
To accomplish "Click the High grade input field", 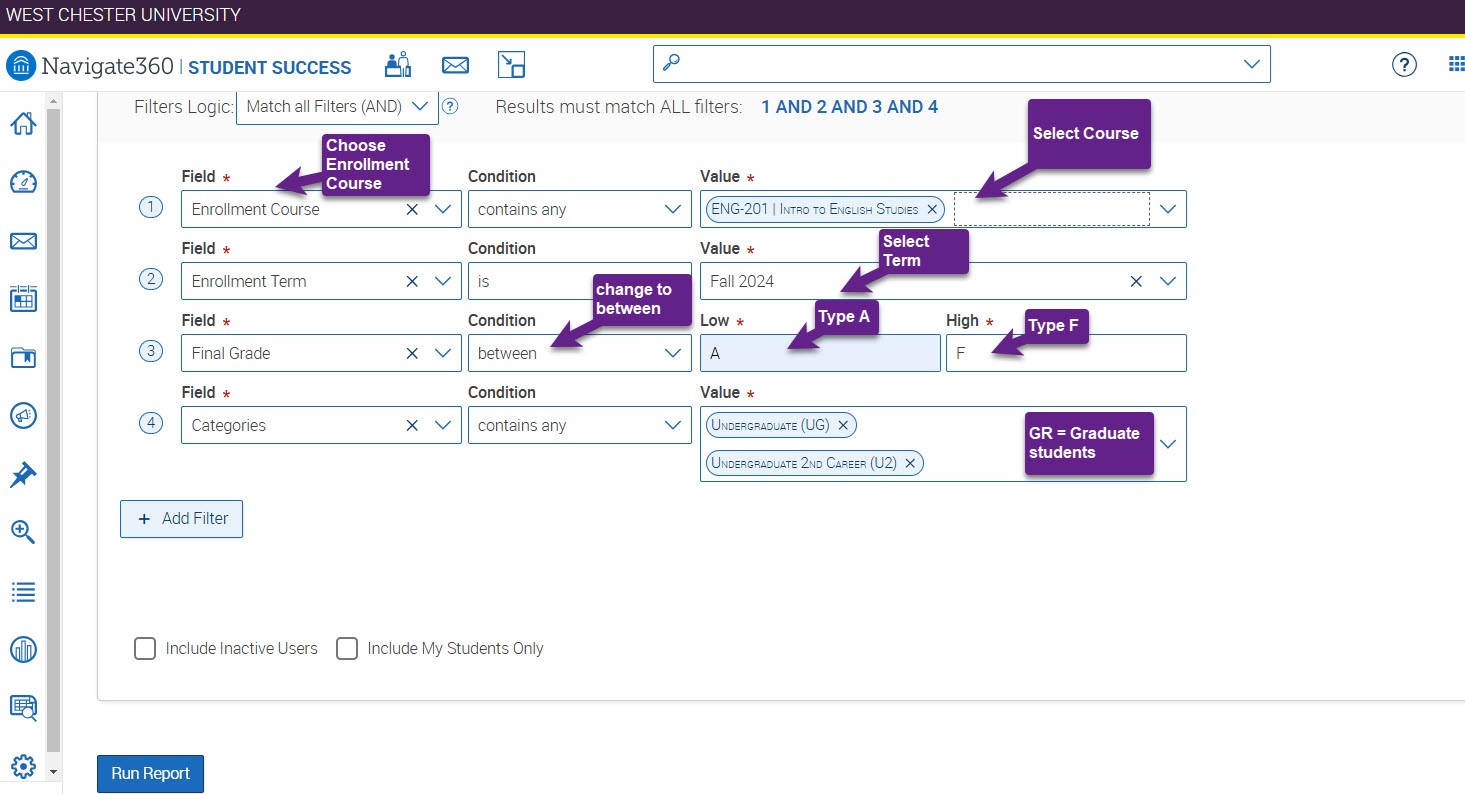I will click(x=1066, y=353).
